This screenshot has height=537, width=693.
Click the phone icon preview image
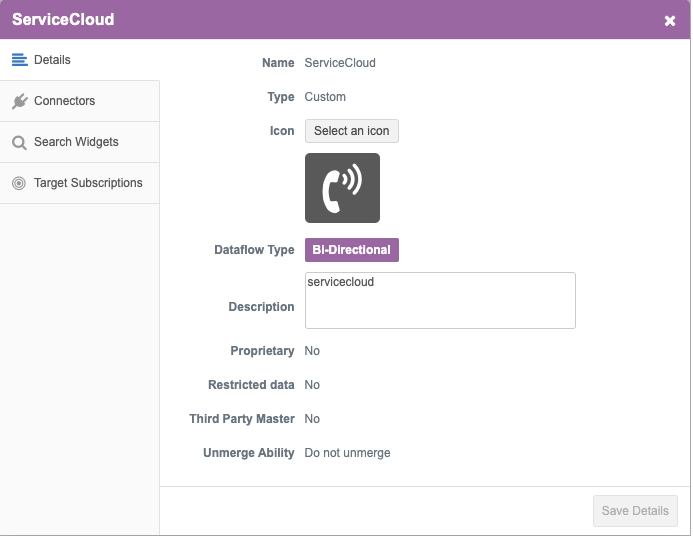(x=342, y=188)
